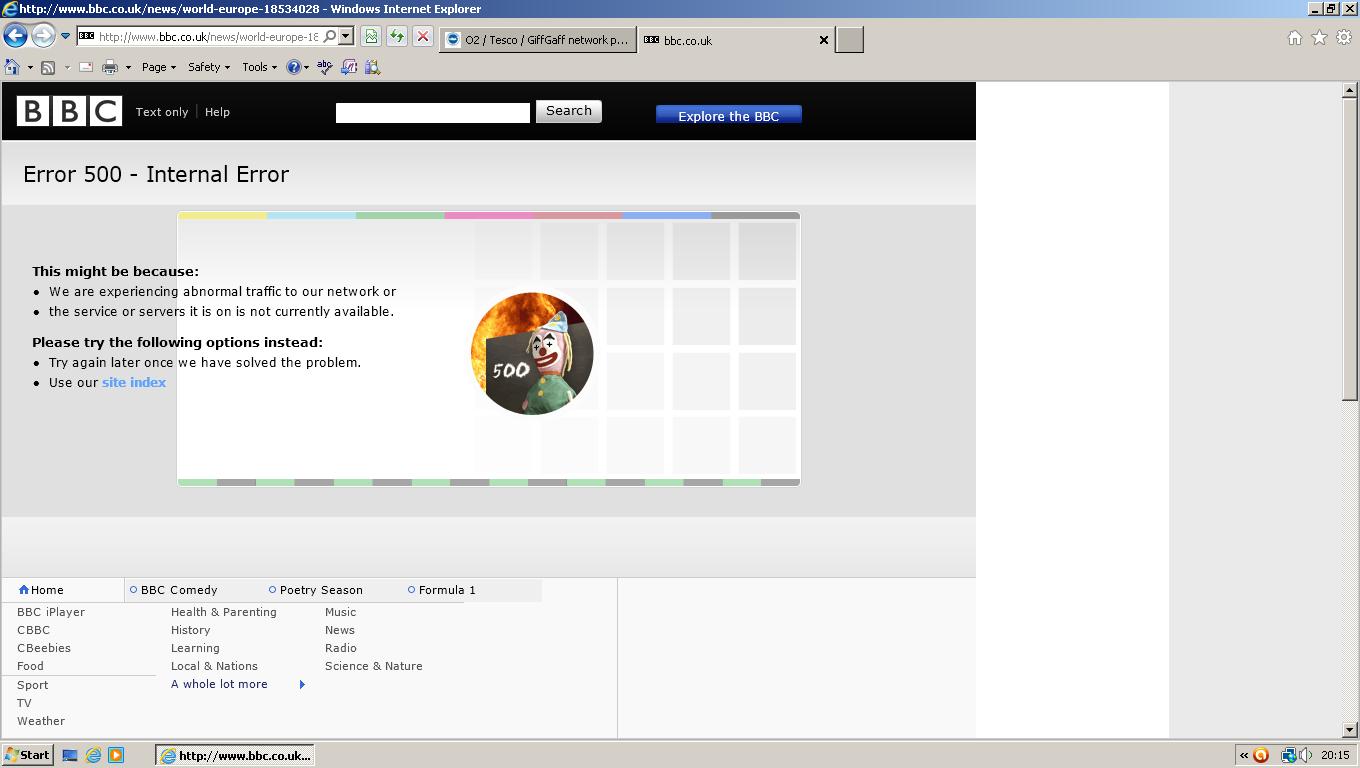Viewport: 1360px width, 768px height.
Task: Click the Home icon at top right
Action: tap(1295, 38)
